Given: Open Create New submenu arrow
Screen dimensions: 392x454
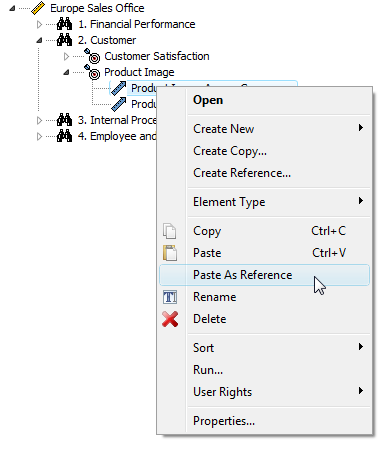Looking at the screenshot, I should pos(361,128).
